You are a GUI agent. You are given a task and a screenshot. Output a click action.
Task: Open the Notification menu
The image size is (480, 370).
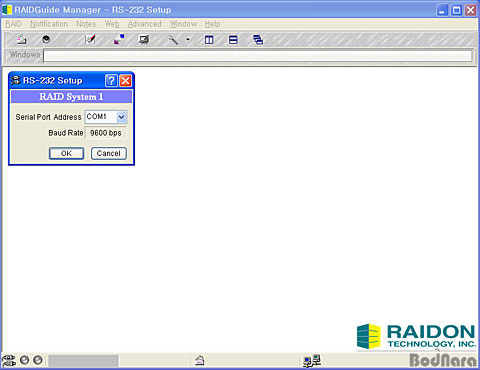point(49,24)
